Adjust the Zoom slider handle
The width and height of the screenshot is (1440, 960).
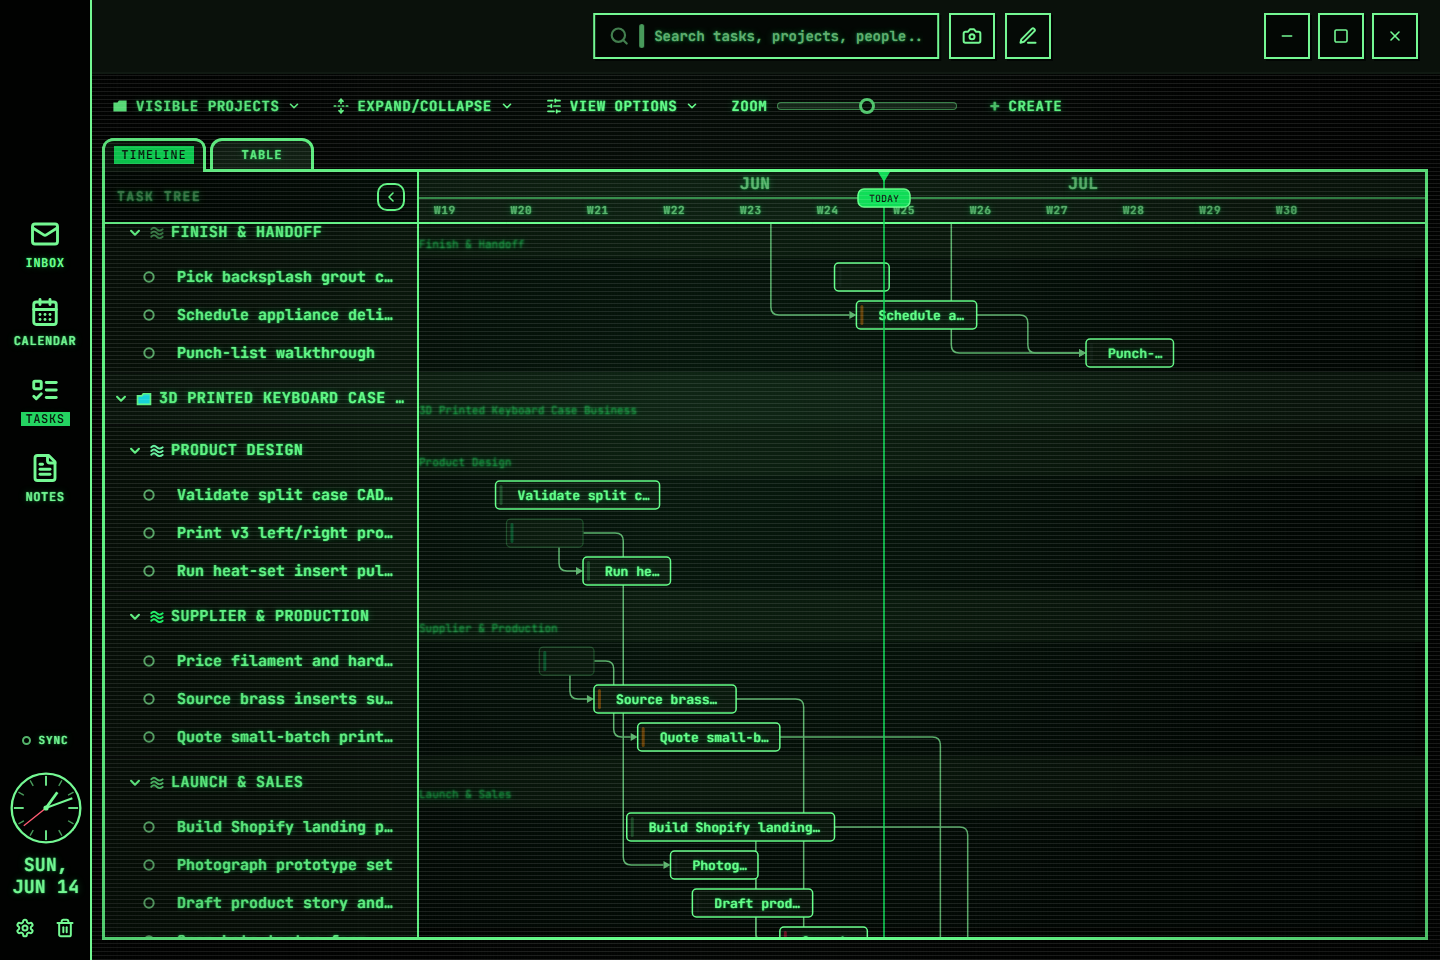coord(867,106)
